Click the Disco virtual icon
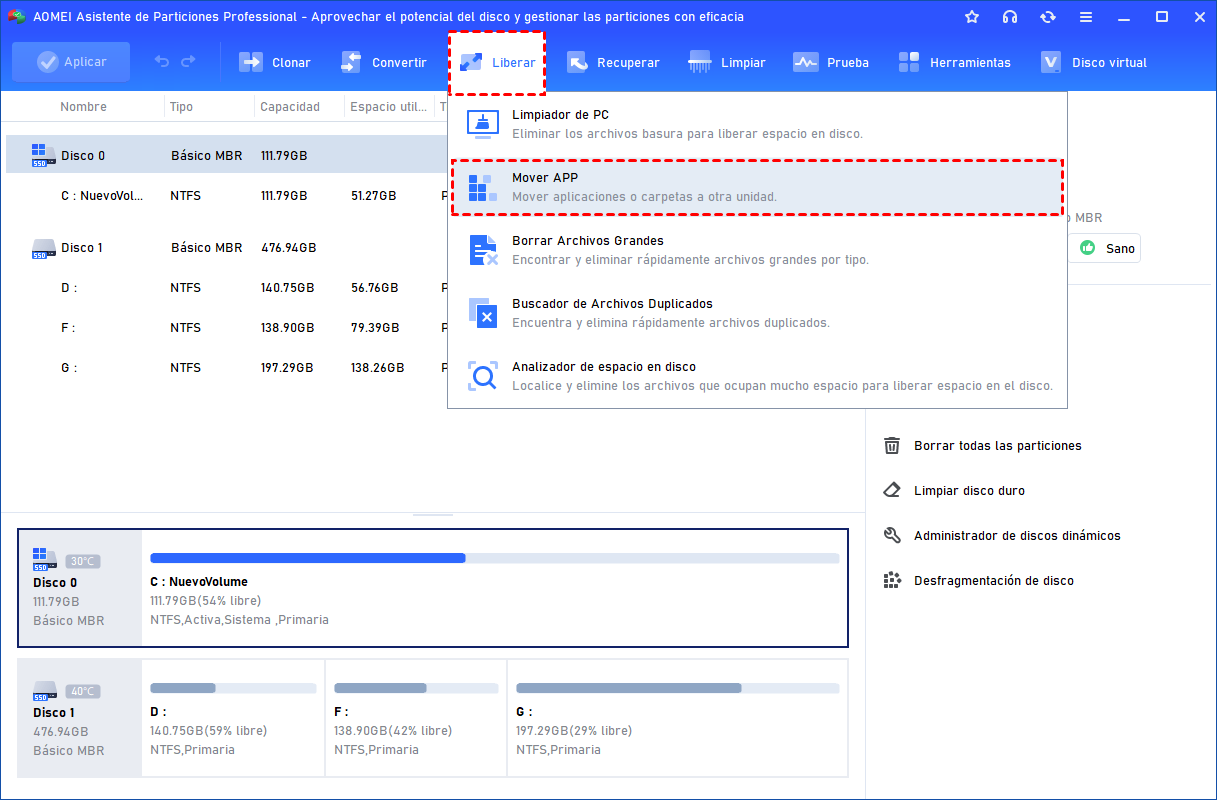The height and width of the screenshot is (800, 1217). point(1050,62)
